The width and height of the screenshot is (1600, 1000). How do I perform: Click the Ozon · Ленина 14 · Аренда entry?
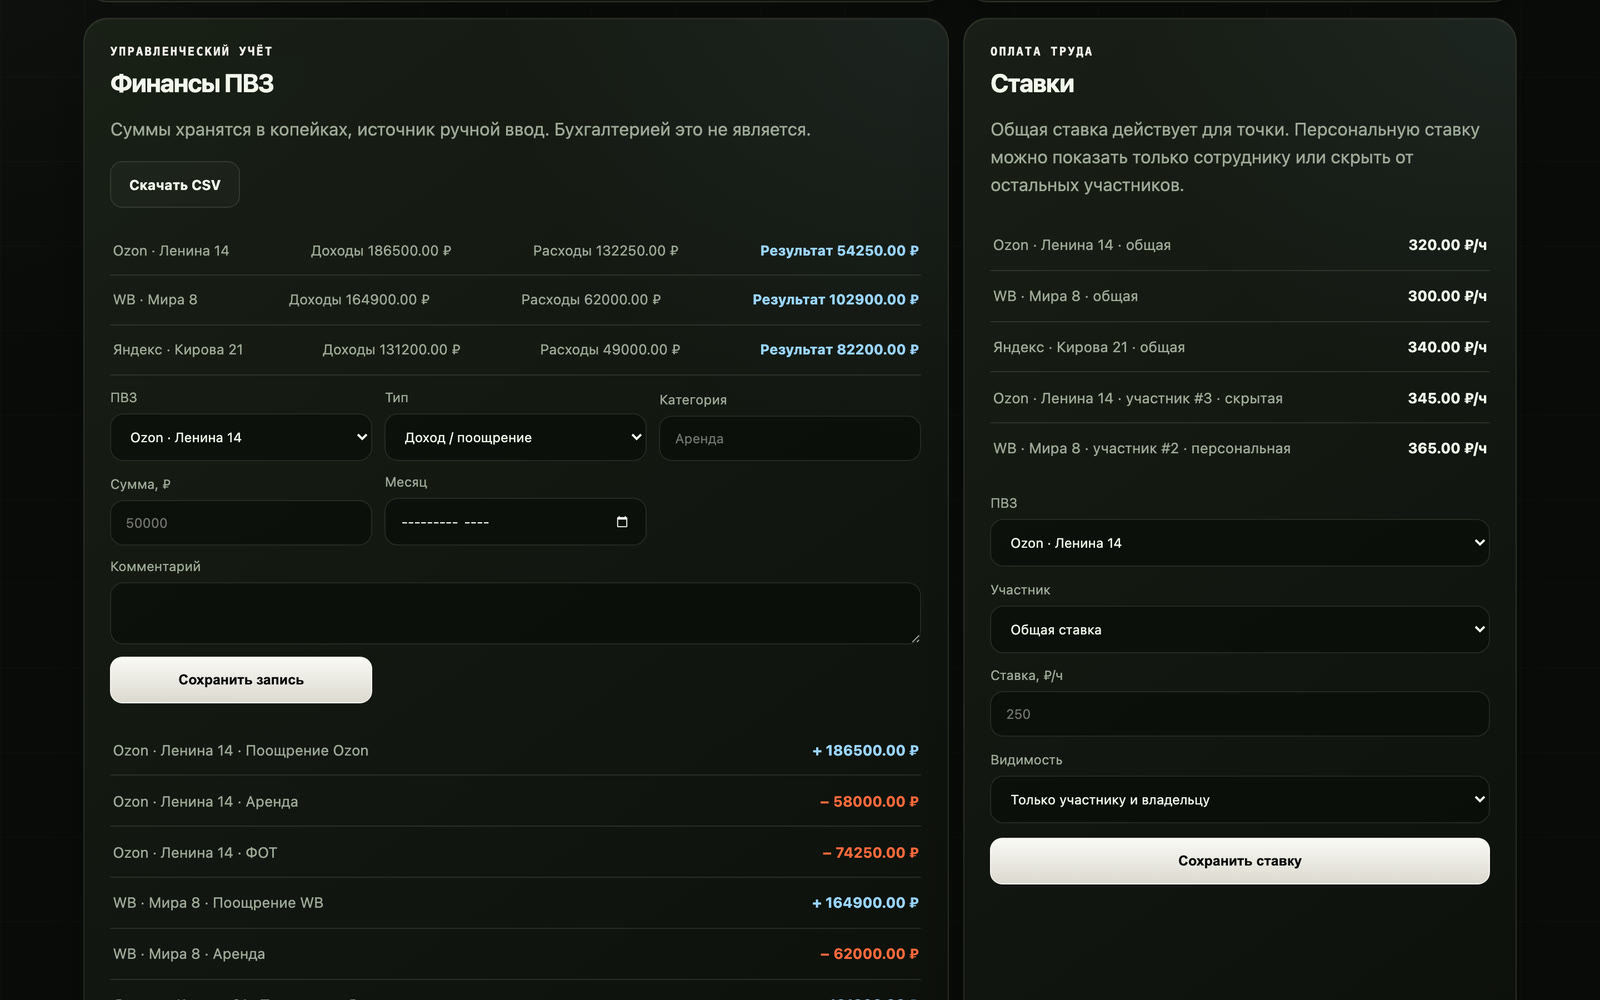pyautogui.click(x=515, y=802)
